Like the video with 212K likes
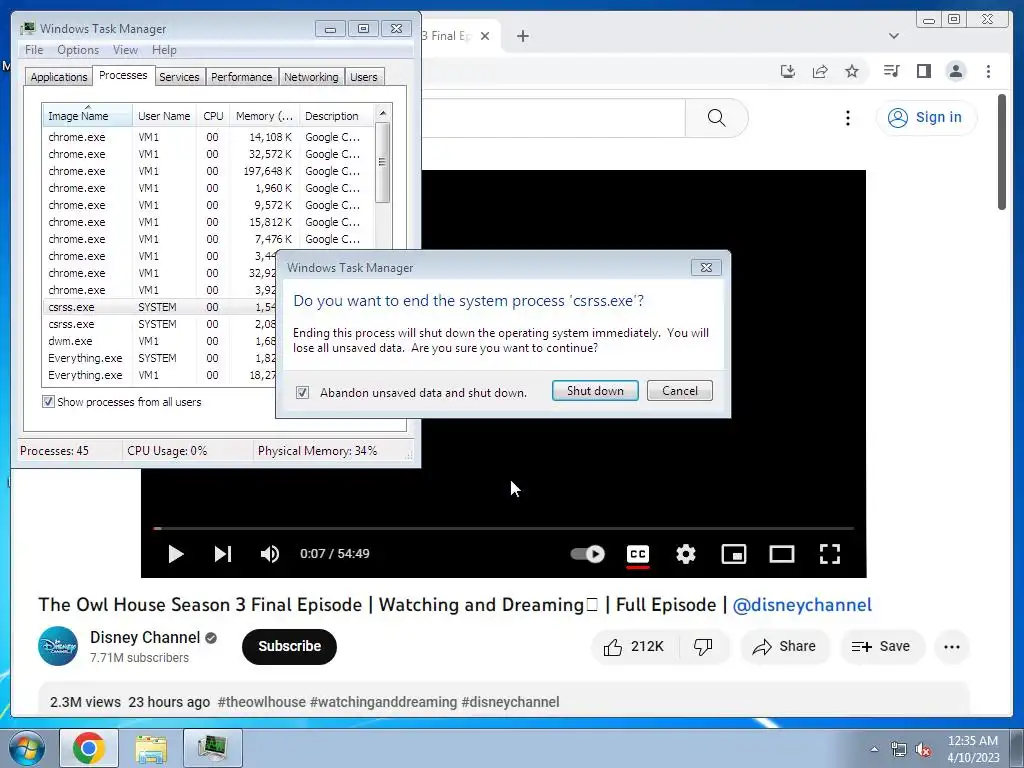This screenshot has height=768, width=1024. tap(635, 647)
